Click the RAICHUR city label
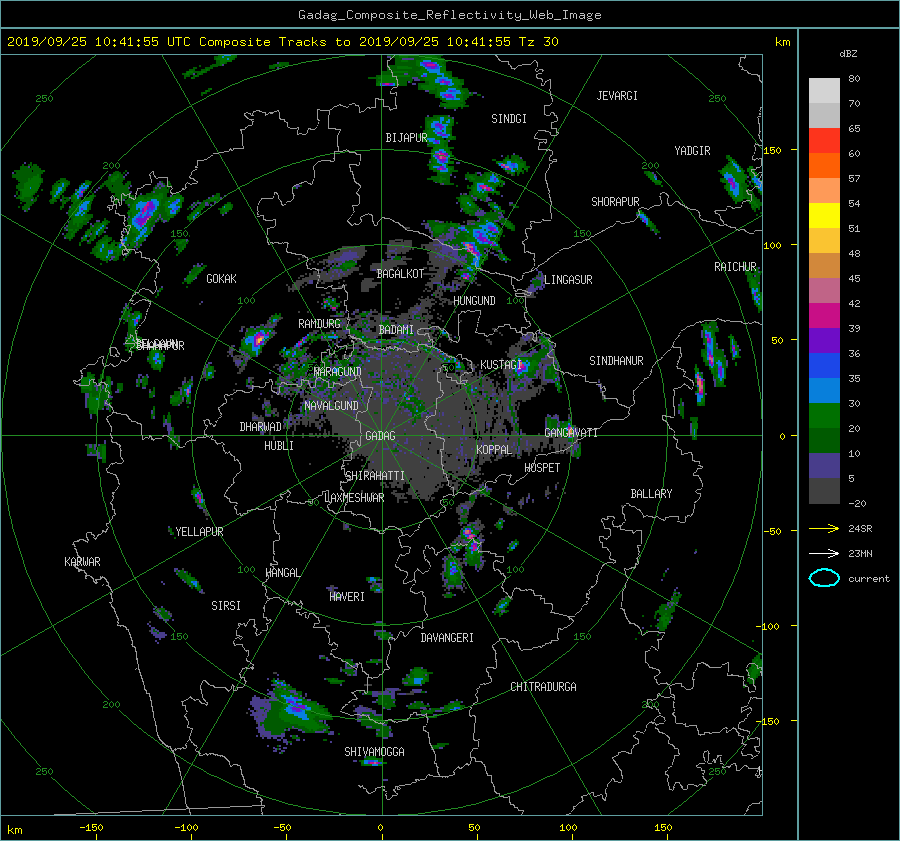Viewport: 900px width, 841px height. tap(735, 267)
